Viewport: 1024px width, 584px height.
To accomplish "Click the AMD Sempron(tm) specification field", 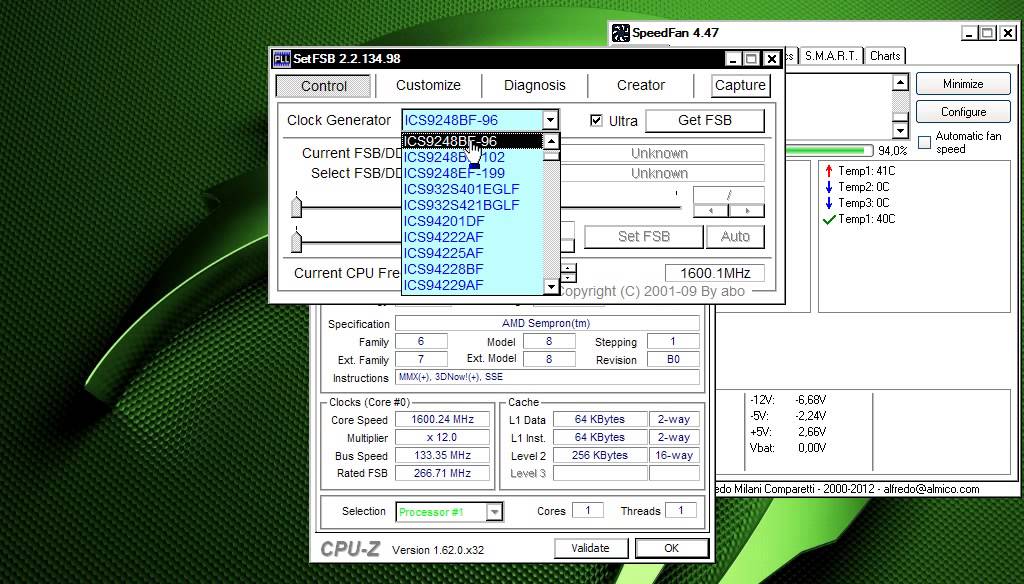I will 547,323.
